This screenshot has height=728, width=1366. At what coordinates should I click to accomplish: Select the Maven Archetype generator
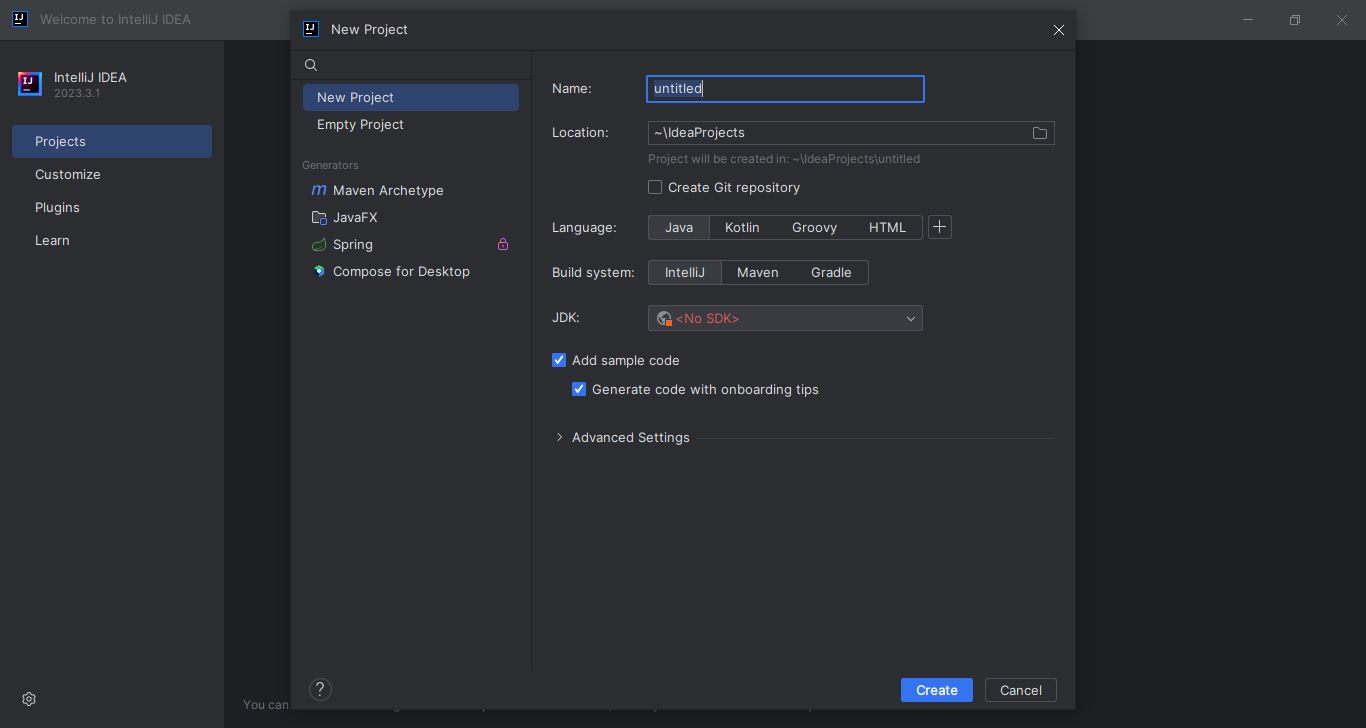coord(410,190)
